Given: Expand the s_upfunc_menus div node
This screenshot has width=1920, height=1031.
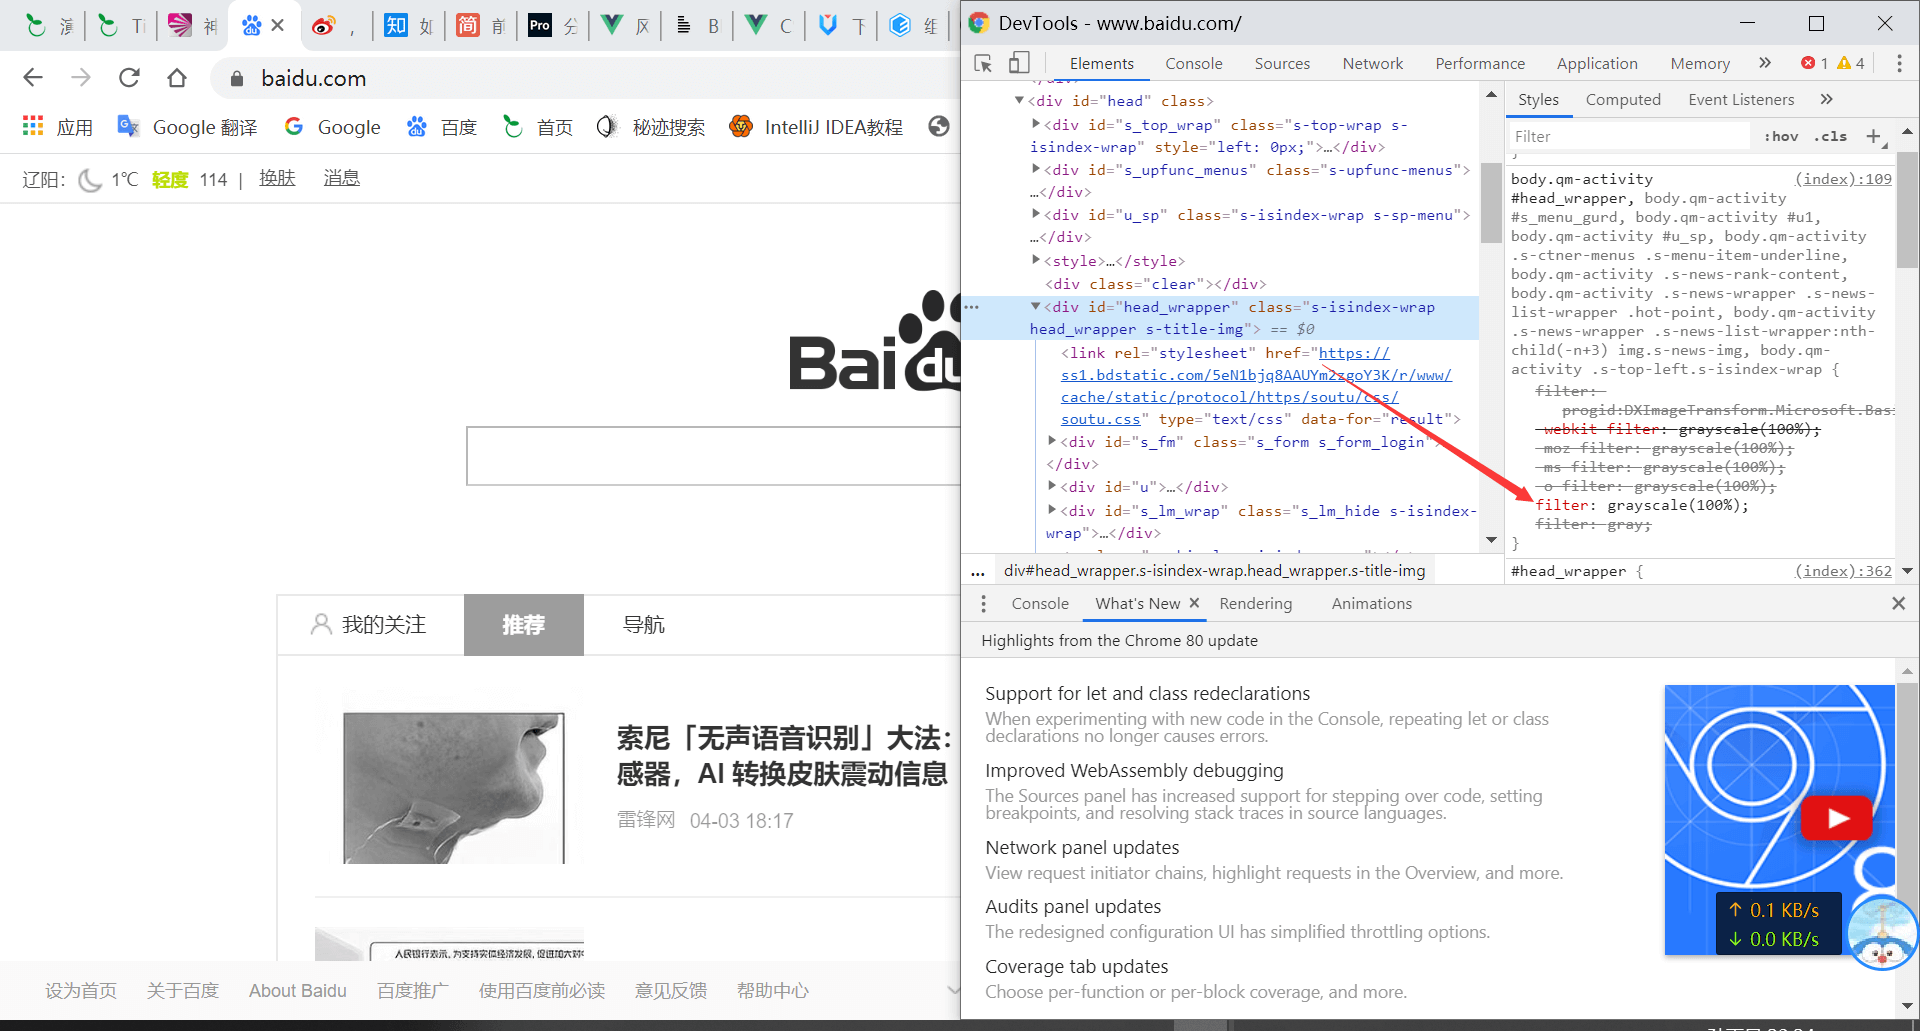Looking at the screenshot, I should tap(1036, 170).
